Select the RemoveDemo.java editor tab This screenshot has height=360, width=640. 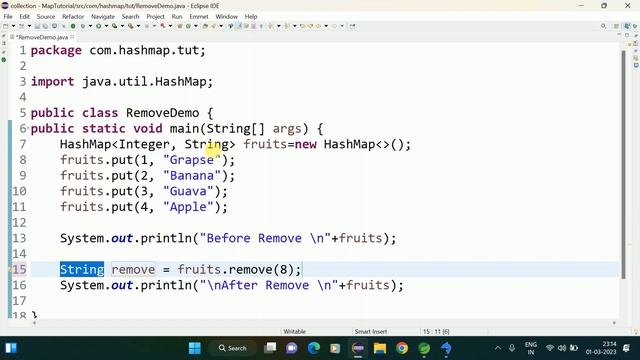point(42,37)
